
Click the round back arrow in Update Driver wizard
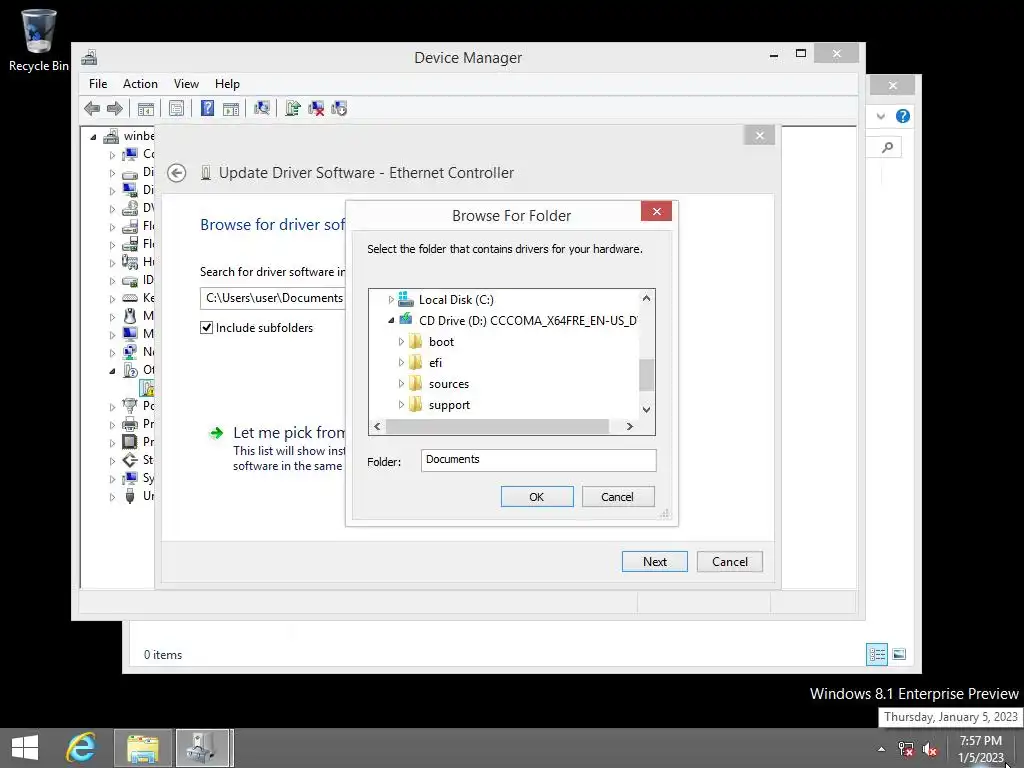coord(176,173)
